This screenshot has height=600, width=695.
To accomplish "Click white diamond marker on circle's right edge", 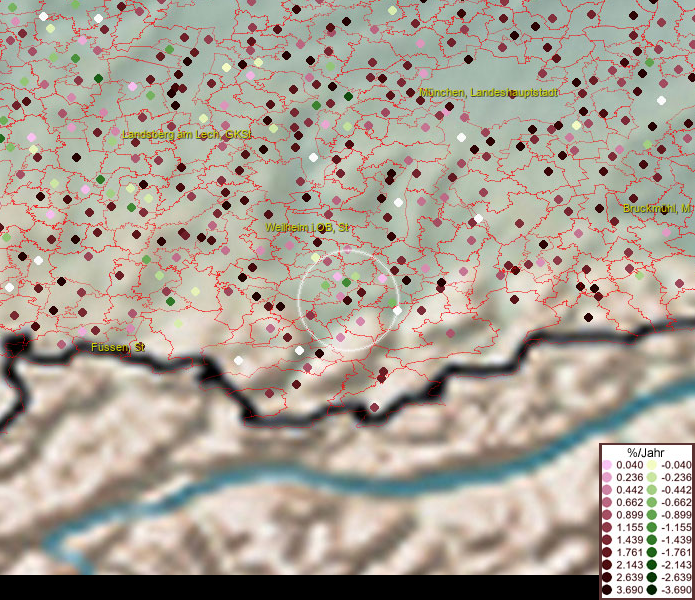I will tap(397, 311).
